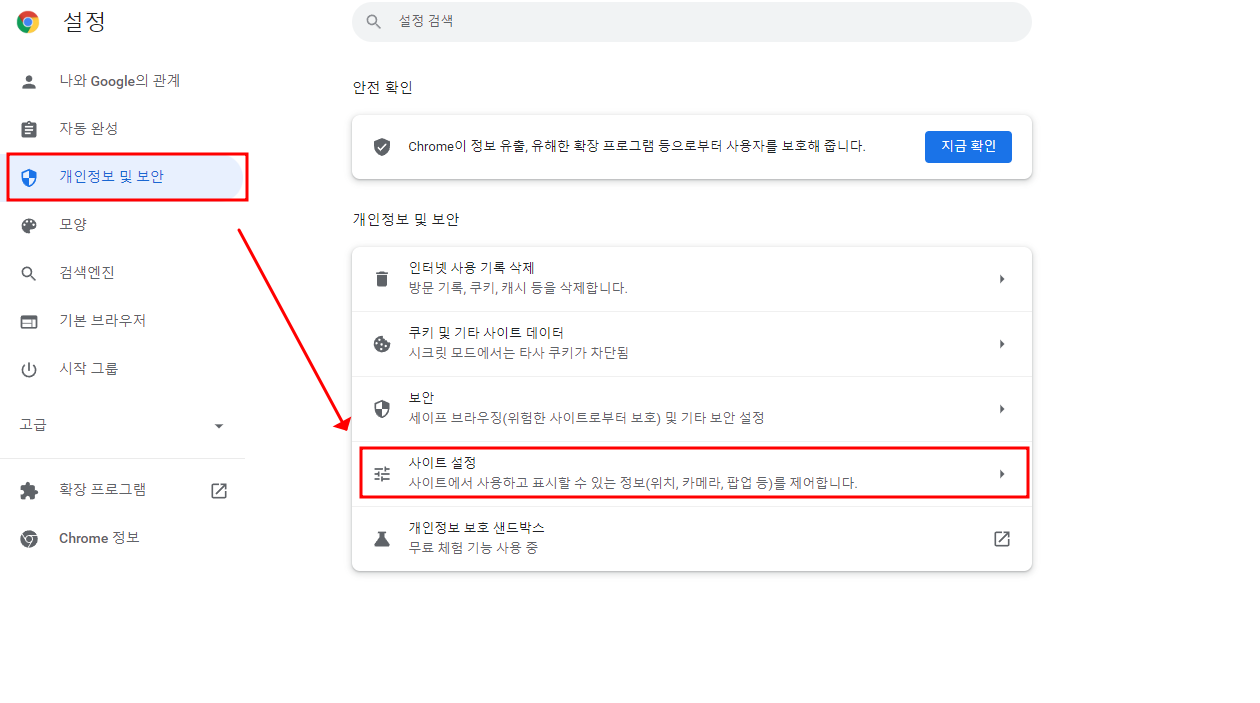Open Chrome 정보 link

99,538
